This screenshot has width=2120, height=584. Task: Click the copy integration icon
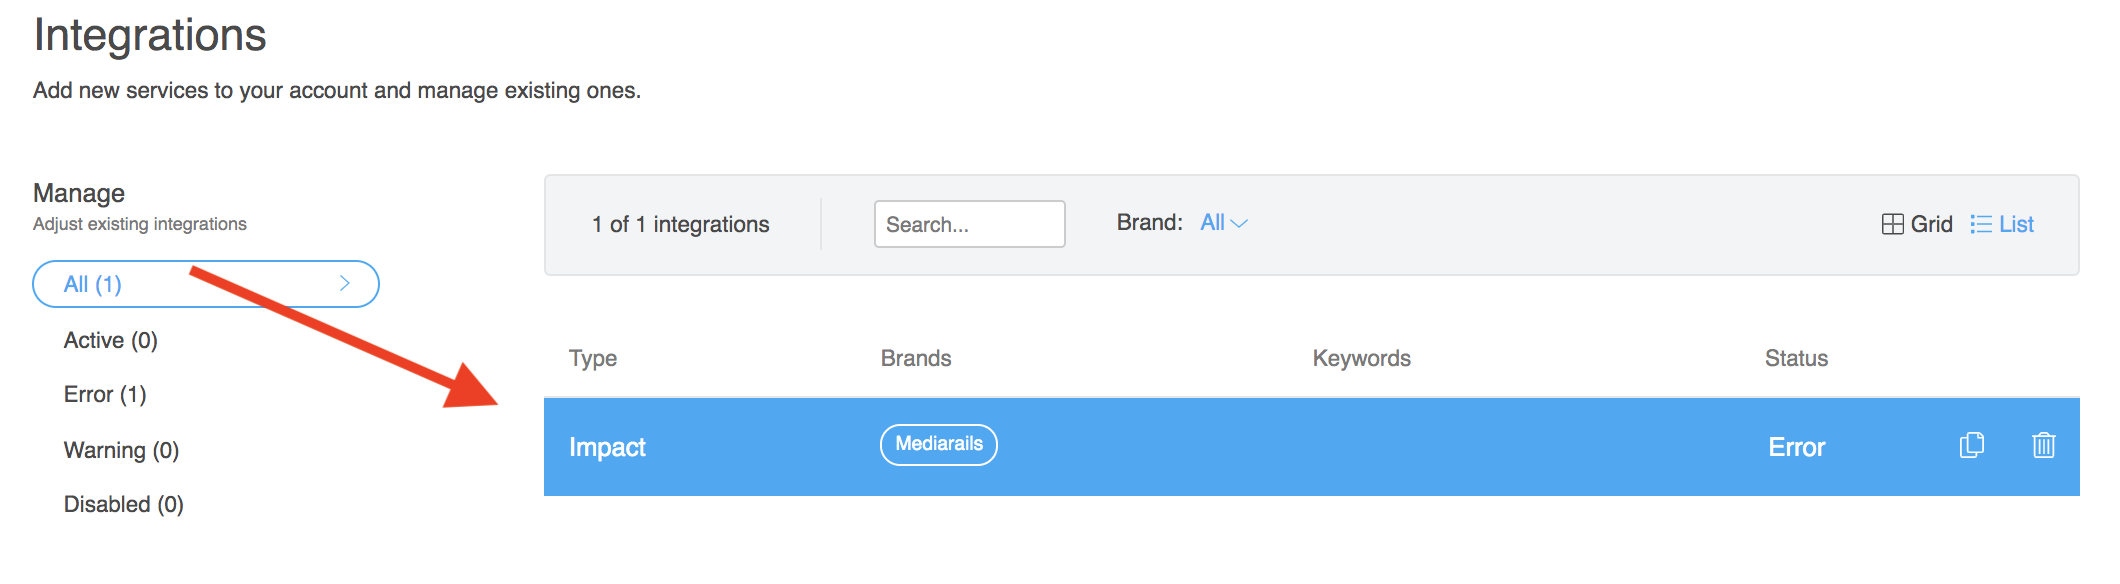(x=1971, y=446)
